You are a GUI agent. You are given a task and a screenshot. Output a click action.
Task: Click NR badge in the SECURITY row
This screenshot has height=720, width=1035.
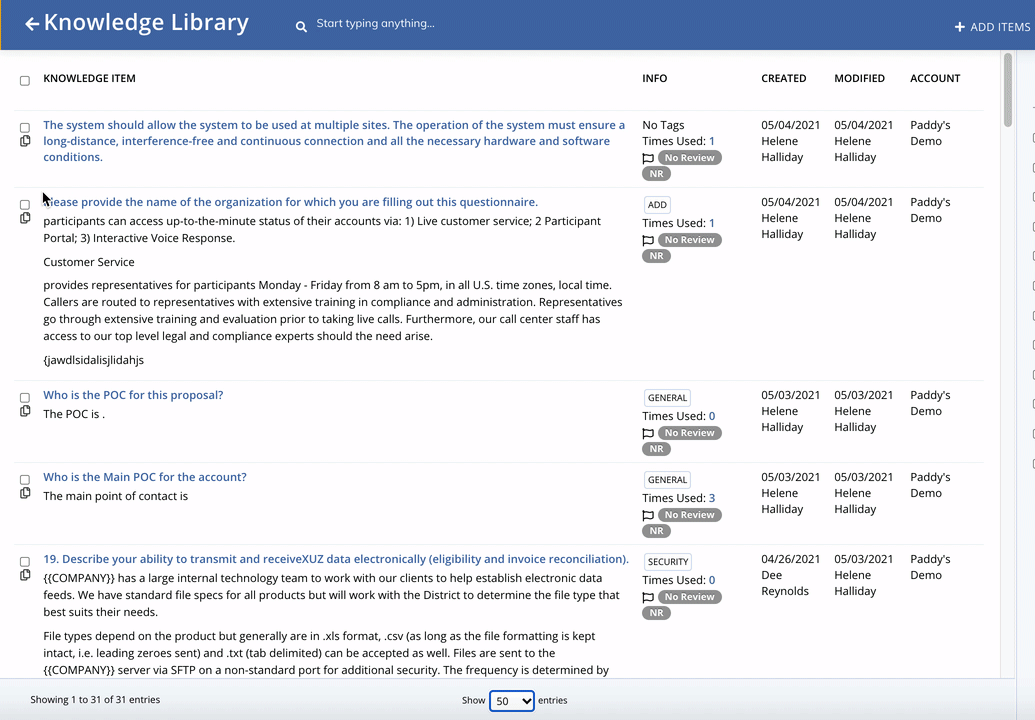(656, 612)
